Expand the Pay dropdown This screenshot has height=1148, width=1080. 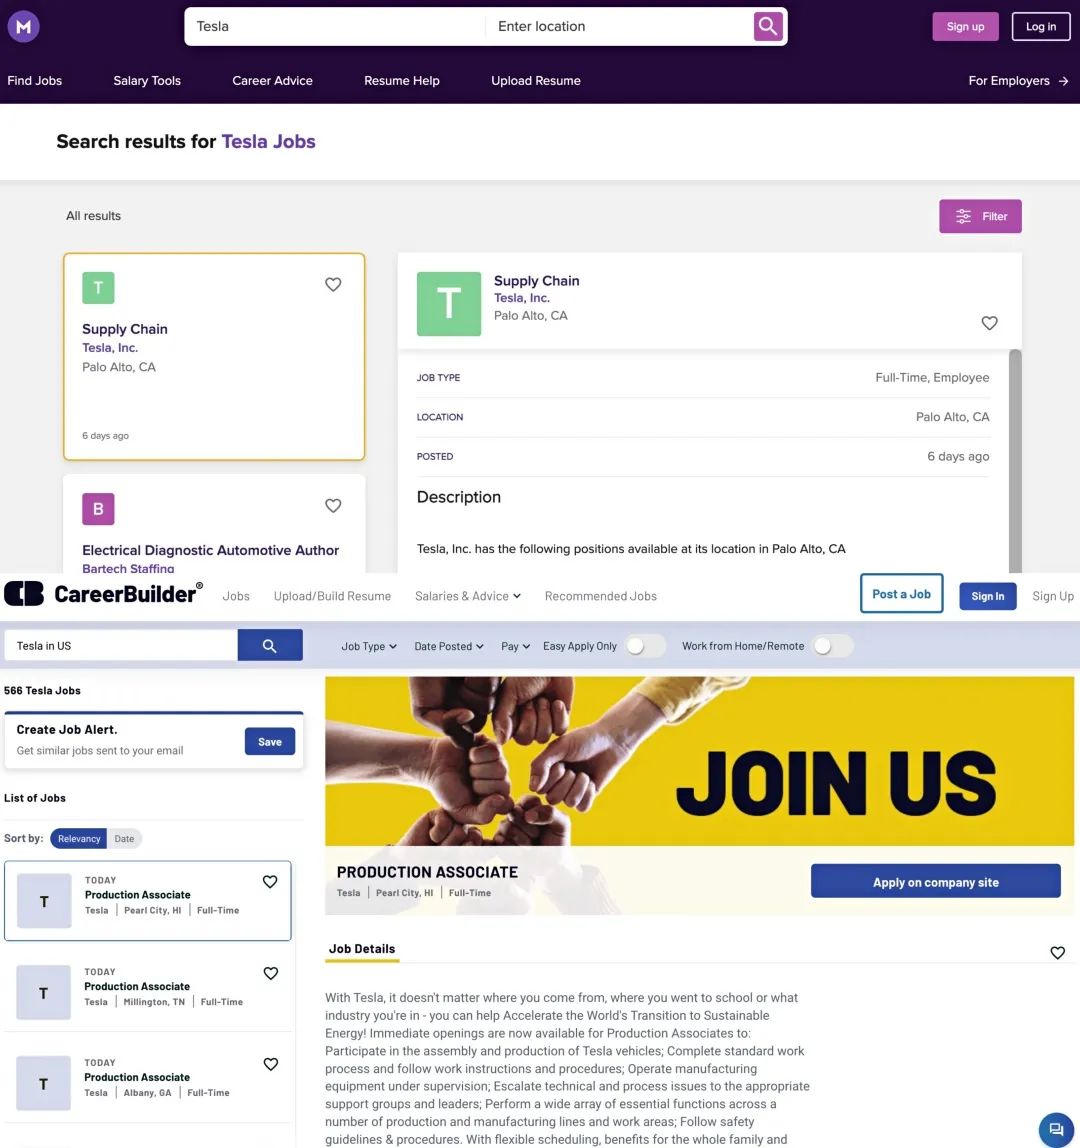[515, 646]
